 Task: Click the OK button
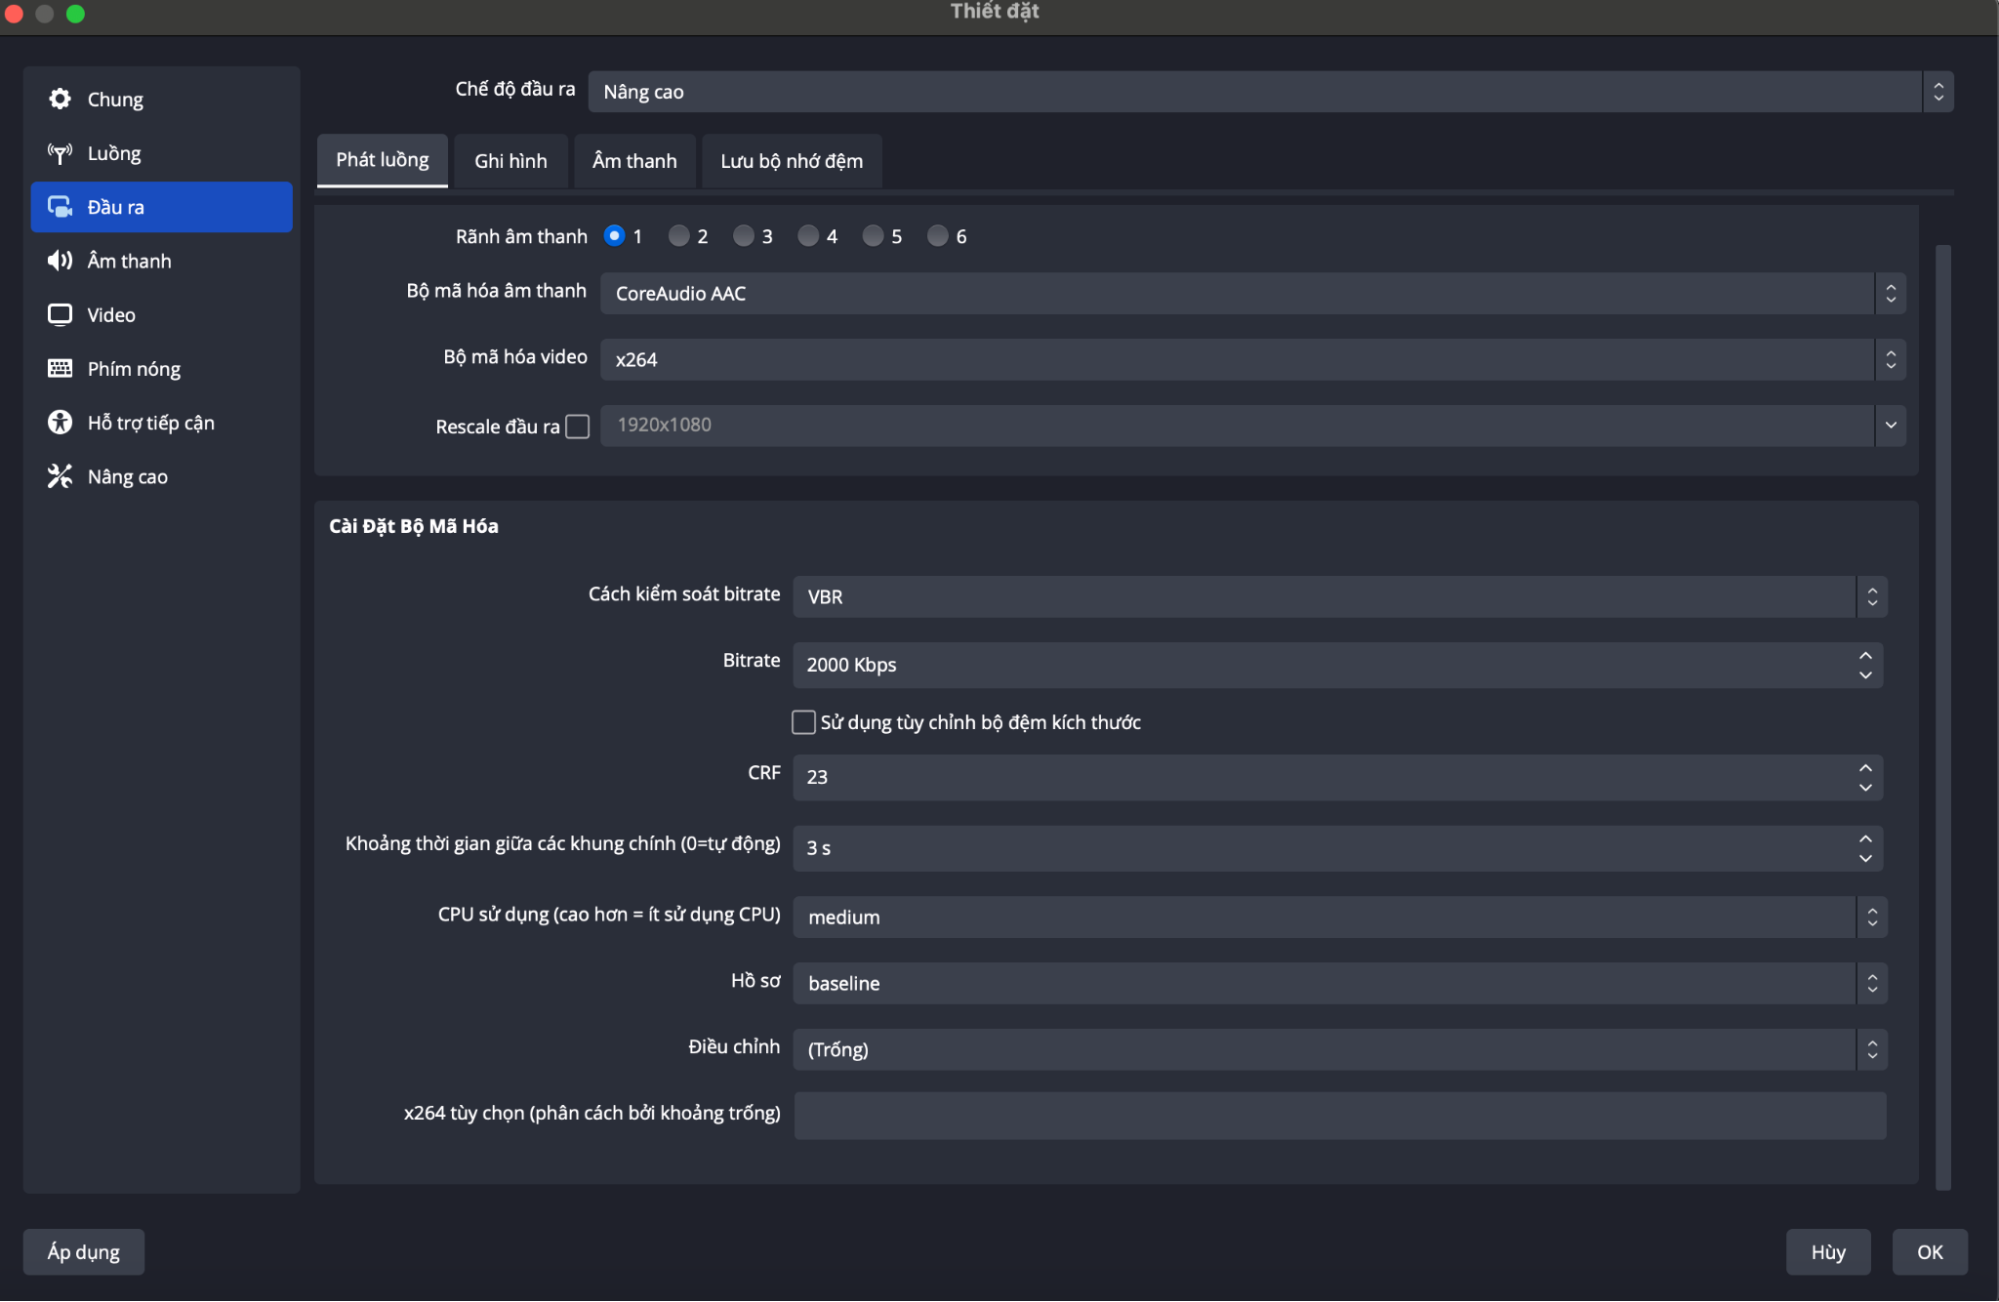(x=1929, y=1252)
